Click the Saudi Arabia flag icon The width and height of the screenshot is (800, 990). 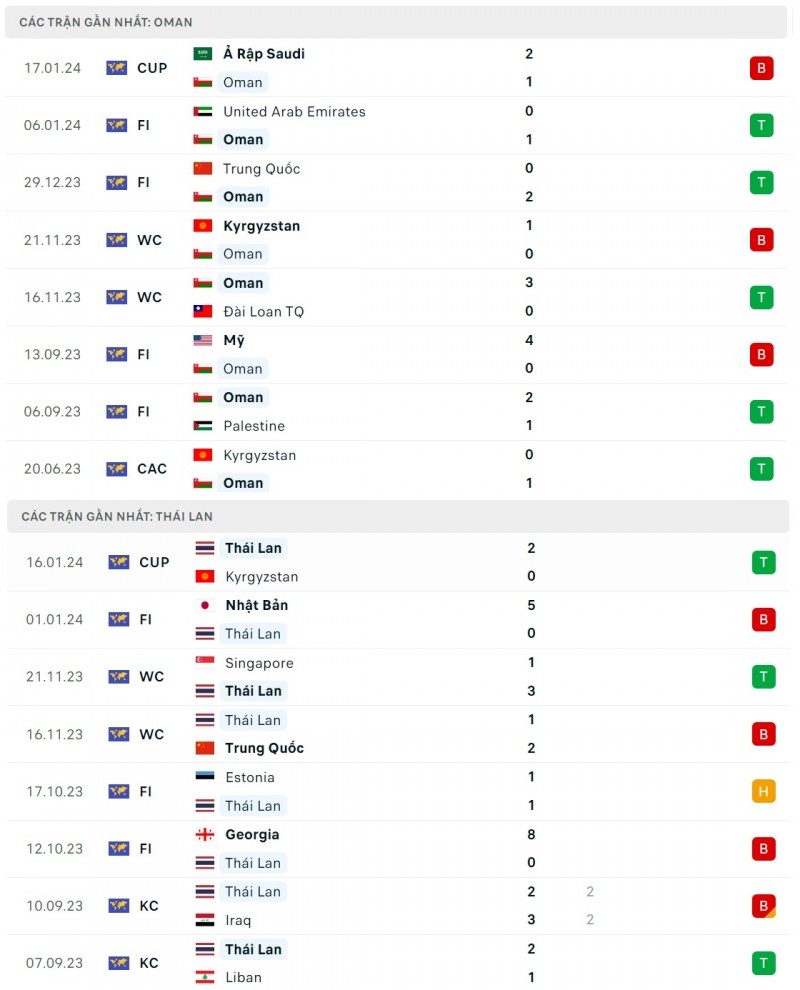pyautogui.click(x=203, y=54)
